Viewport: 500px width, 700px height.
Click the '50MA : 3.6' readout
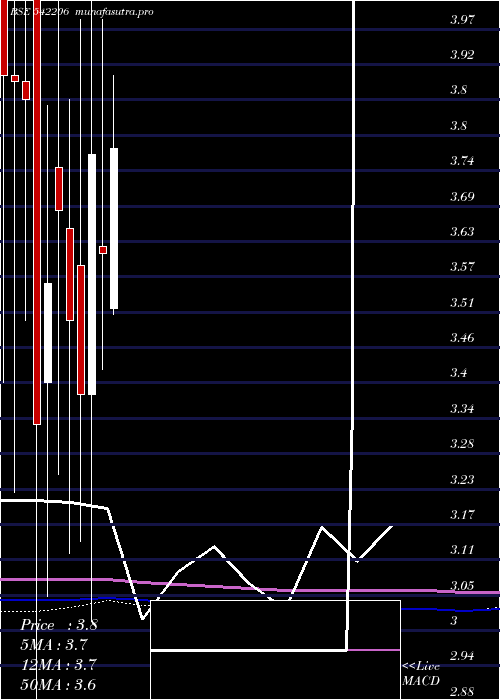tap(59, 684)
